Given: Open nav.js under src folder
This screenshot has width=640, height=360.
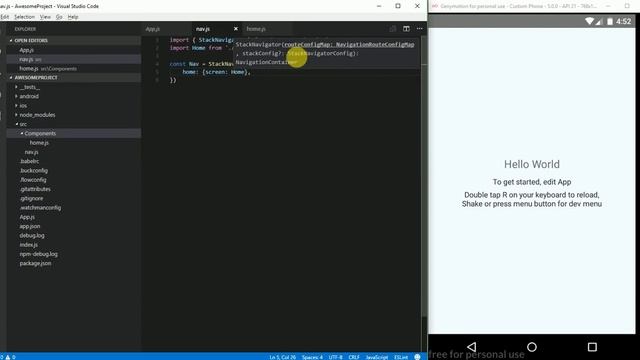Looking at the screenshot, I should pos(31,152).
